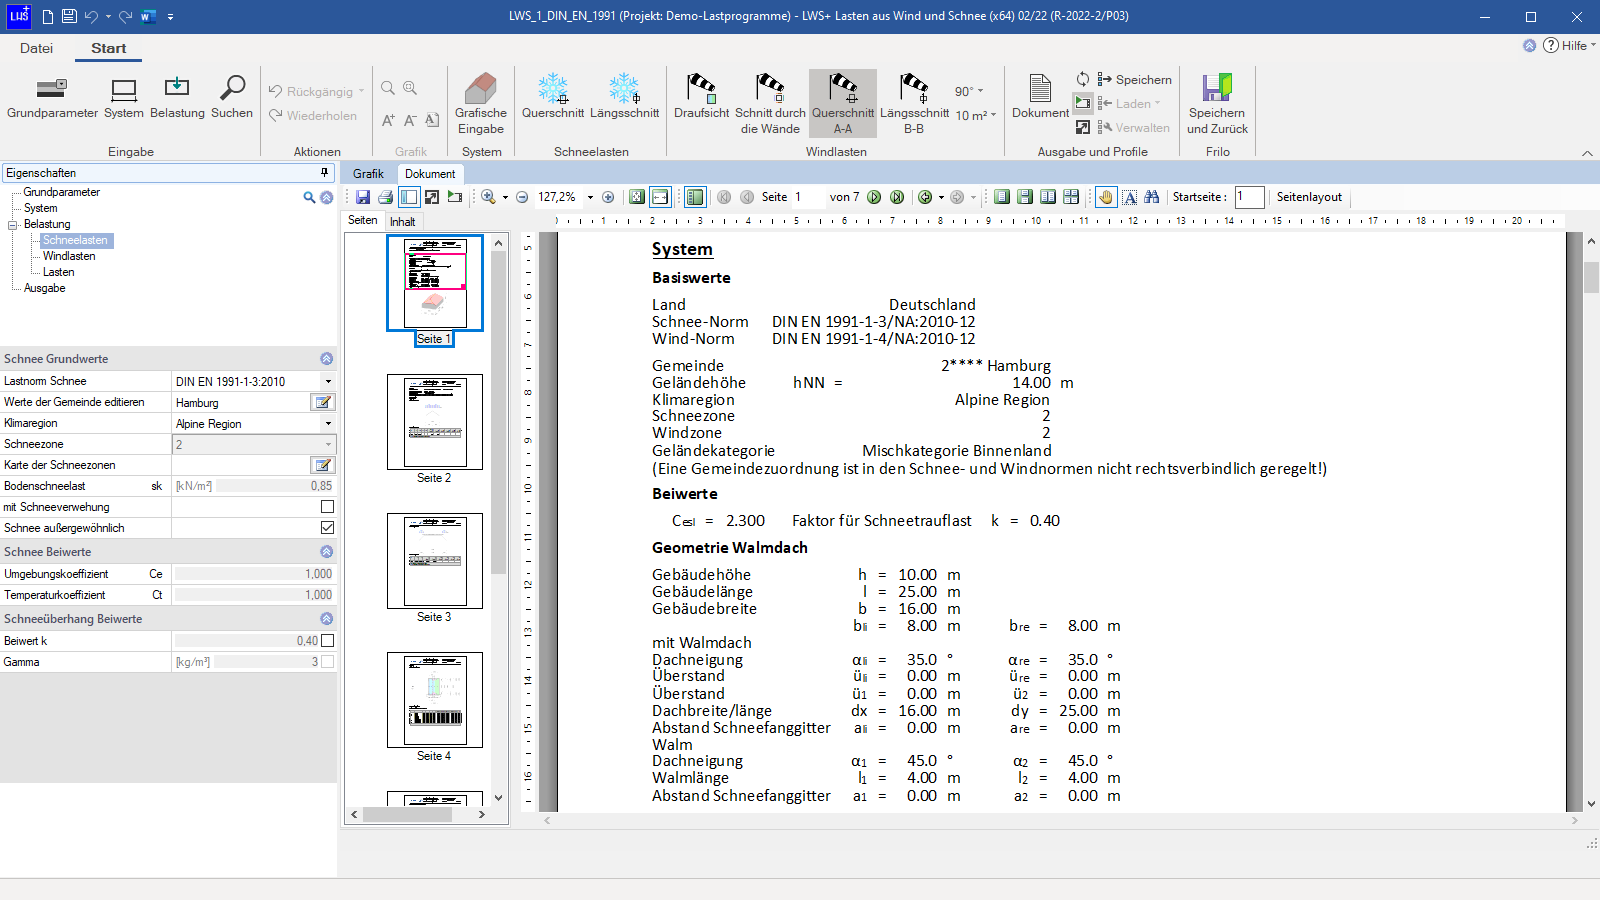Pin the Eigenschaften panel

(324, 173)
